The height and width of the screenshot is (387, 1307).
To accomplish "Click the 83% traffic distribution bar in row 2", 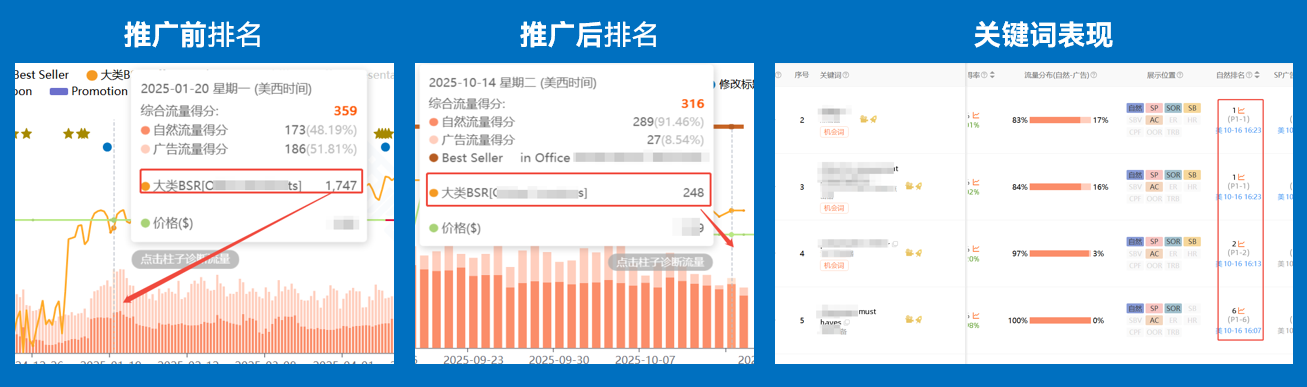I will [1060, 120].
